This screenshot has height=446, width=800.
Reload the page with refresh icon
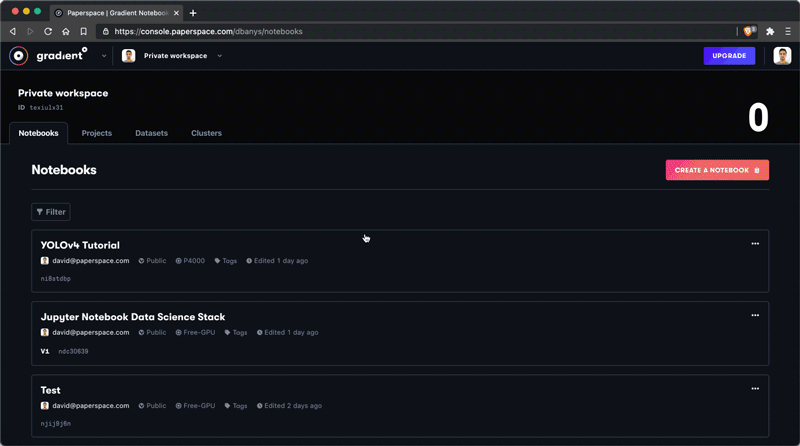48,32
